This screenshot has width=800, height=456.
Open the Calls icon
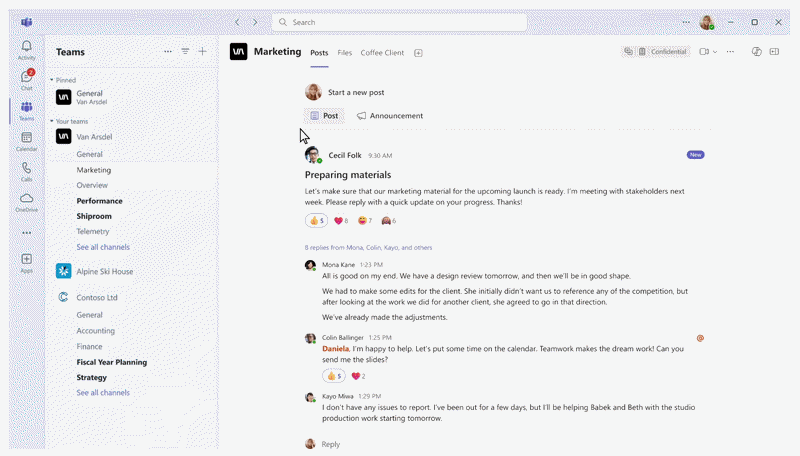point(27,172)
